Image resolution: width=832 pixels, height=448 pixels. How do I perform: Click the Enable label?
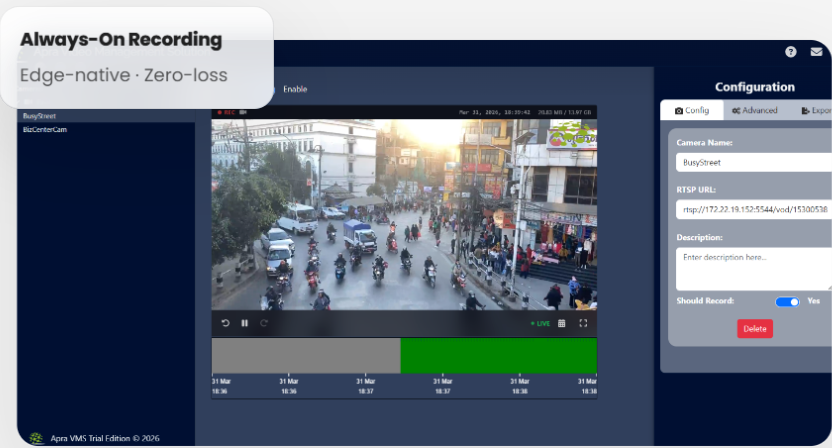[295, 89]
